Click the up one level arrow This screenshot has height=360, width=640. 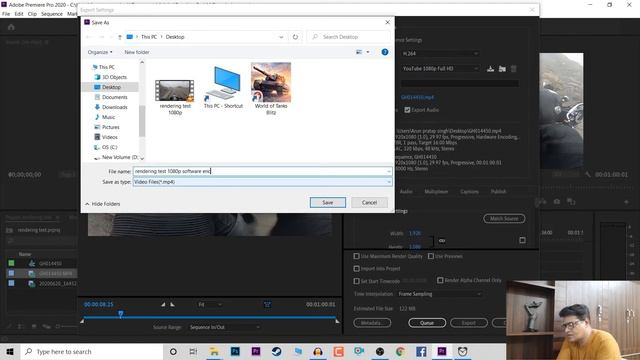[x=120, y=37]
